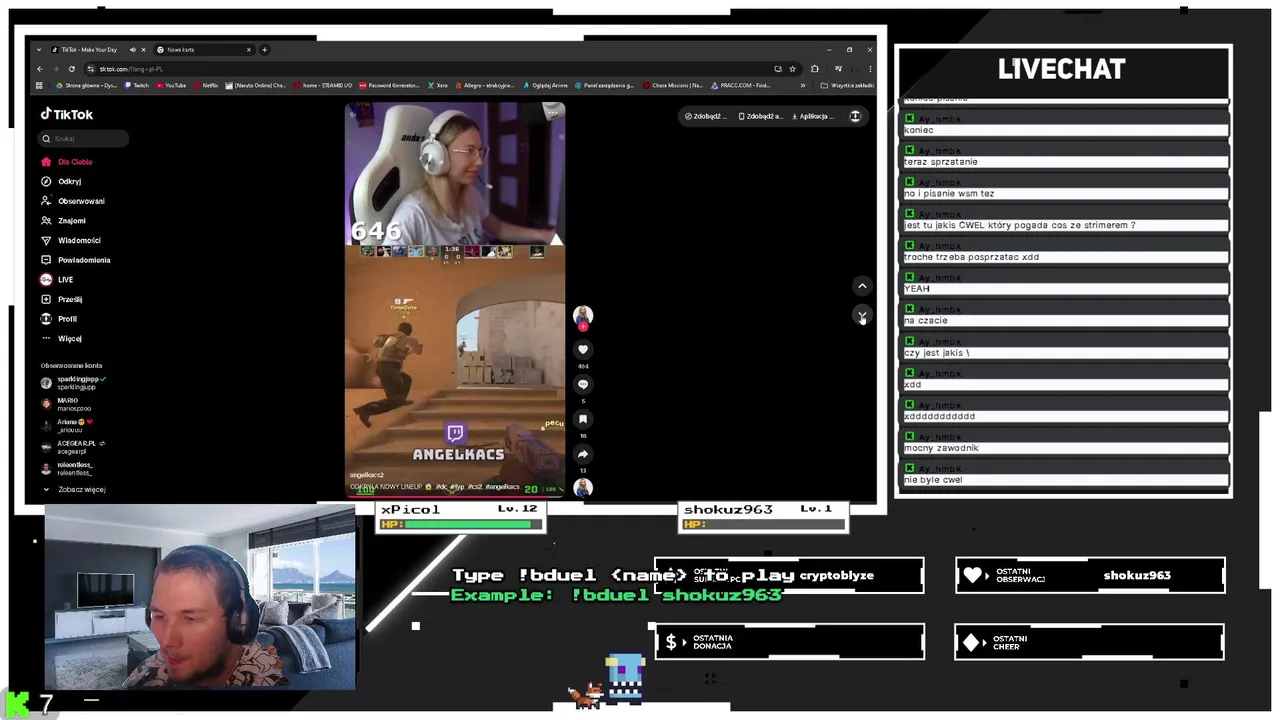Open video three-dot options menu
The height and width of the screenshot is (720, 1280).
(x=551, y=113)
